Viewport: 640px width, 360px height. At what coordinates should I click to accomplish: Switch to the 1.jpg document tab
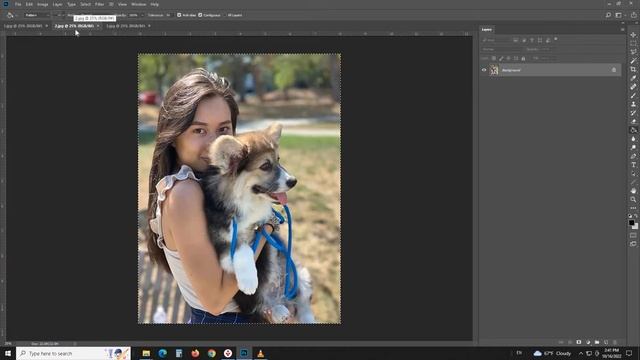(23, 26)
